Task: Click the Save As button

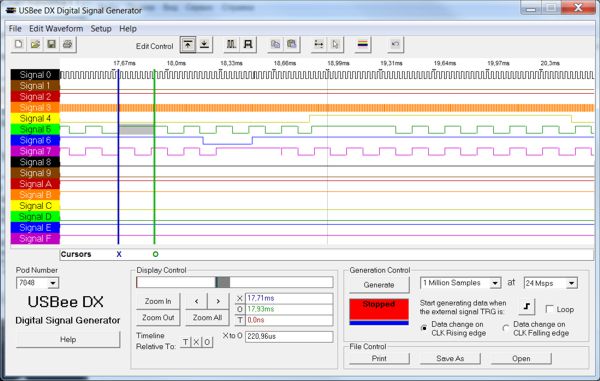Action: point(450,359)
